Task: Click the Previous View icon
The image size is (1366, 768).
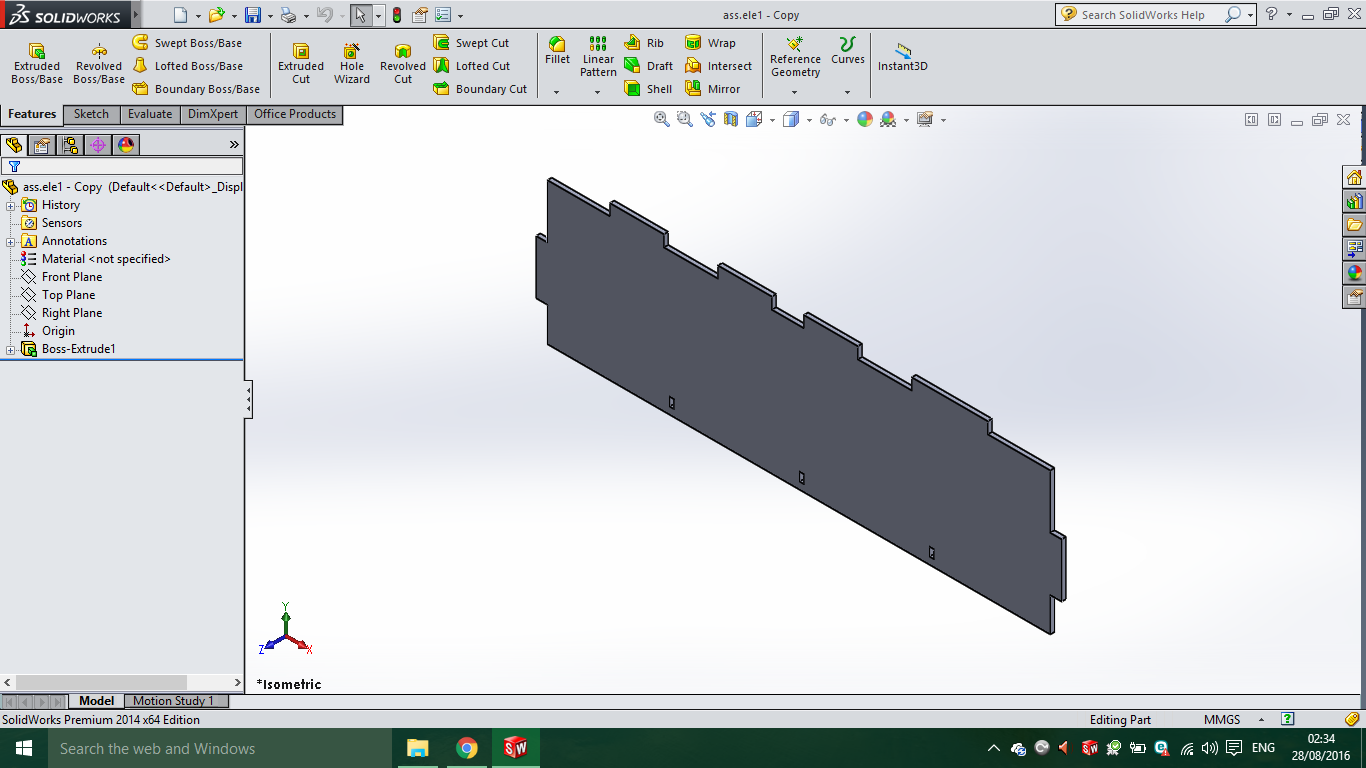Action: [x=708, y=119]
